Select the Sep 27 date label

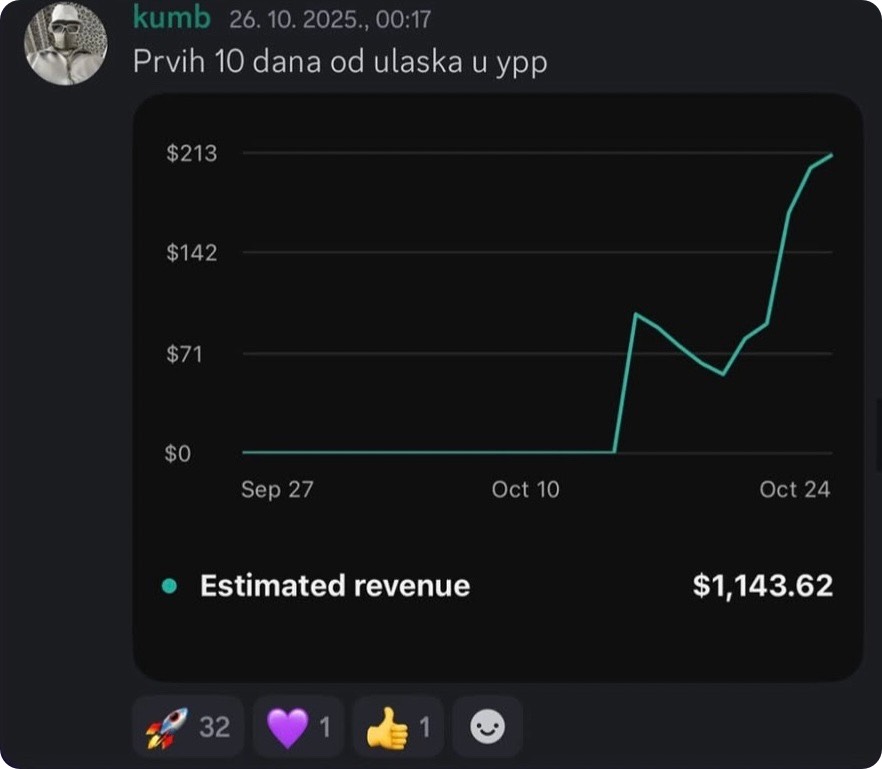coord(277,490)
